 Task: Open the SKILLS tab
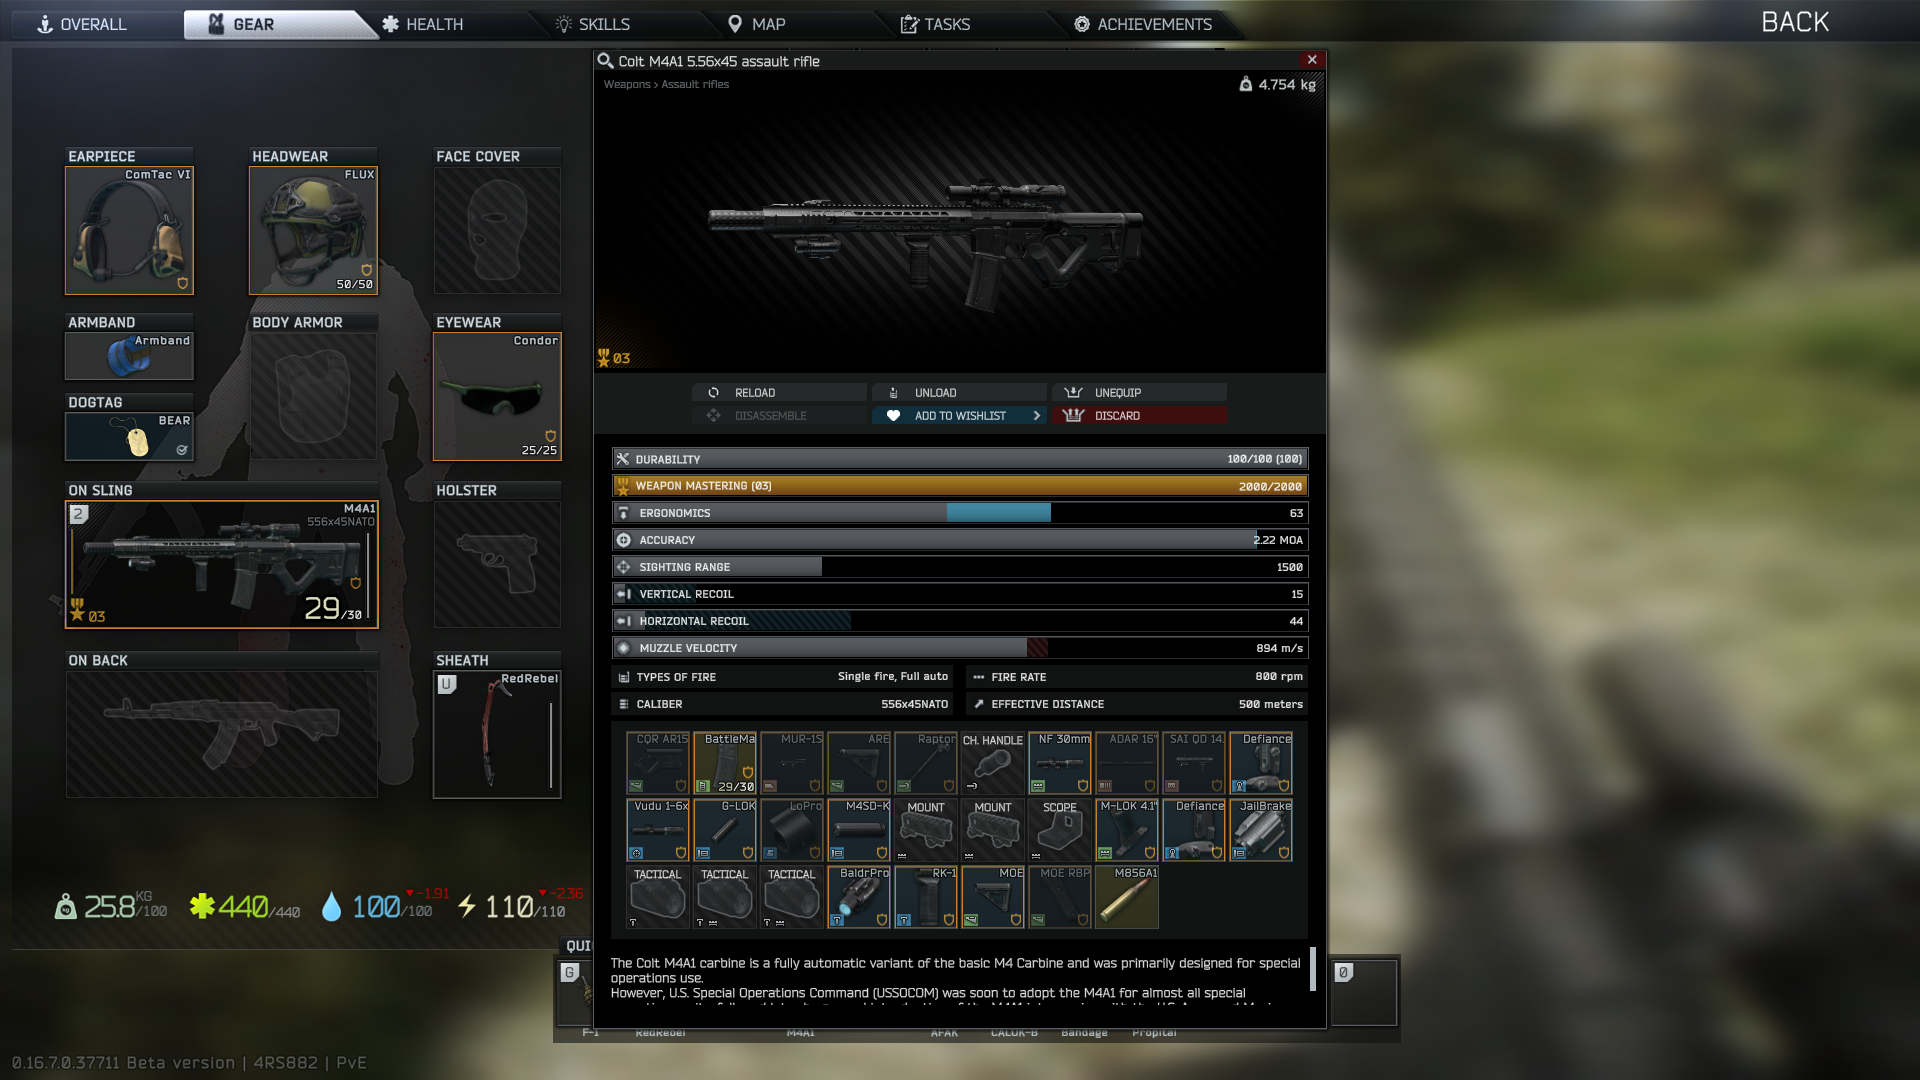[x=593, y=24]
